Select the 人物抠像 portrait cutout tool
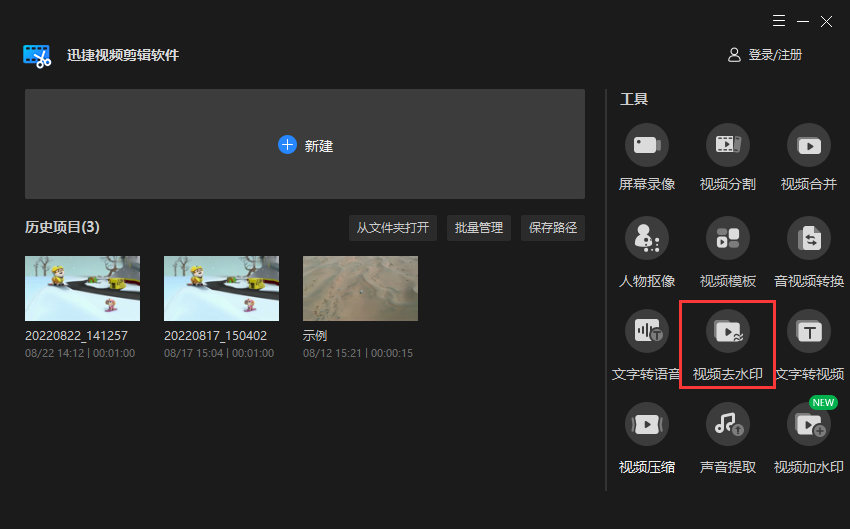The height and width of the screenshot is (529, 850). point(646,239)
